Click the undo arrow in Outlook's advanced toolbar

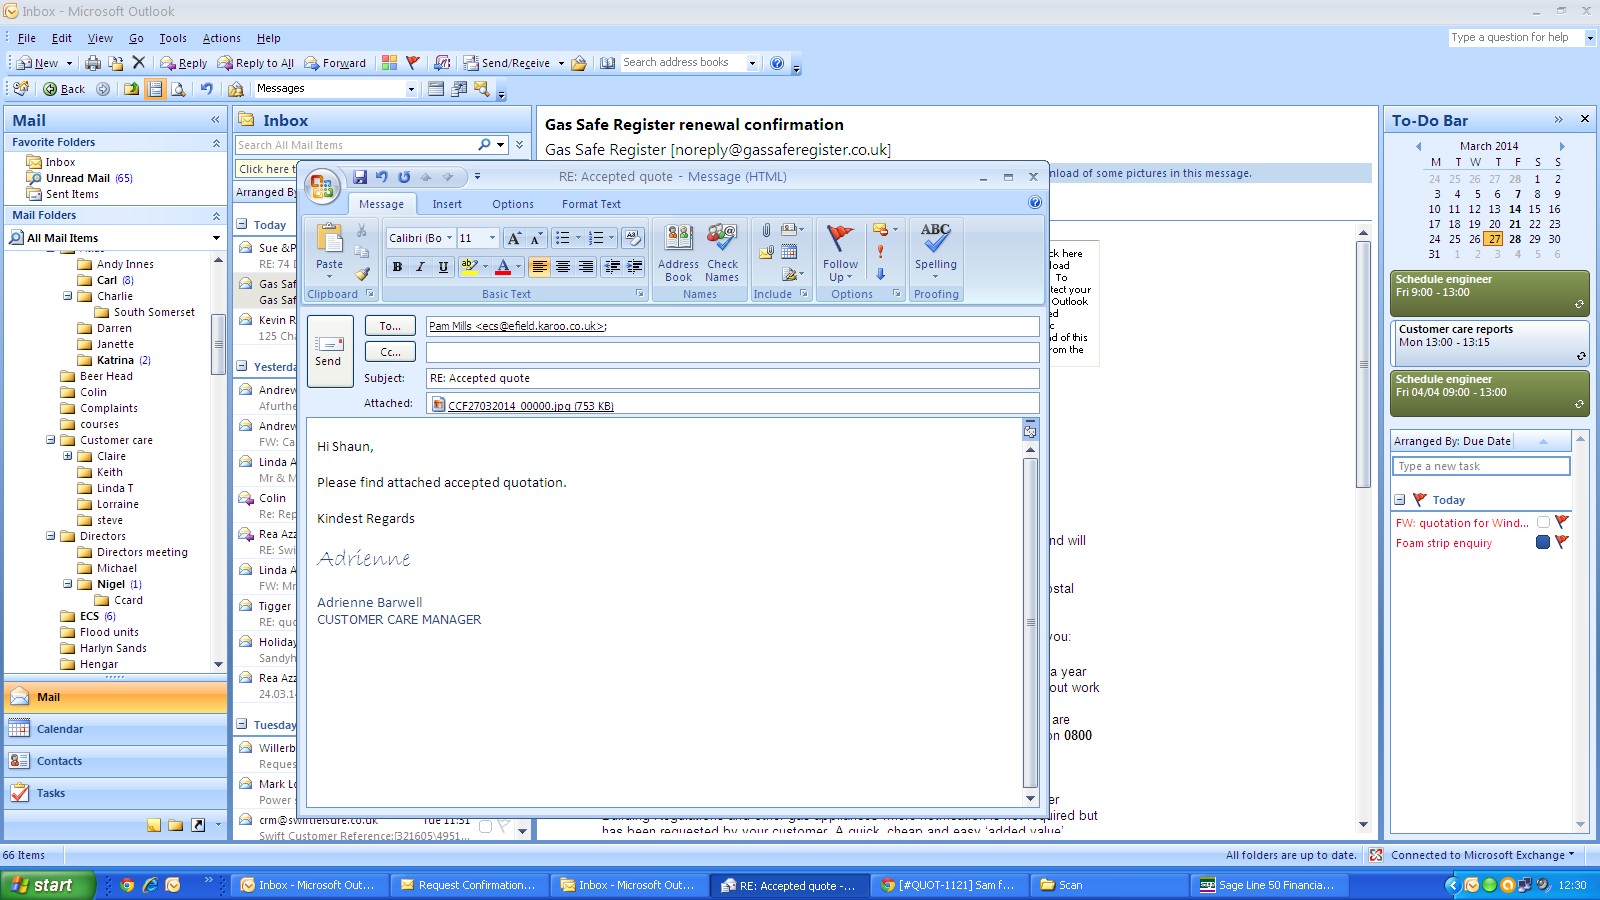tap(207, 89)
